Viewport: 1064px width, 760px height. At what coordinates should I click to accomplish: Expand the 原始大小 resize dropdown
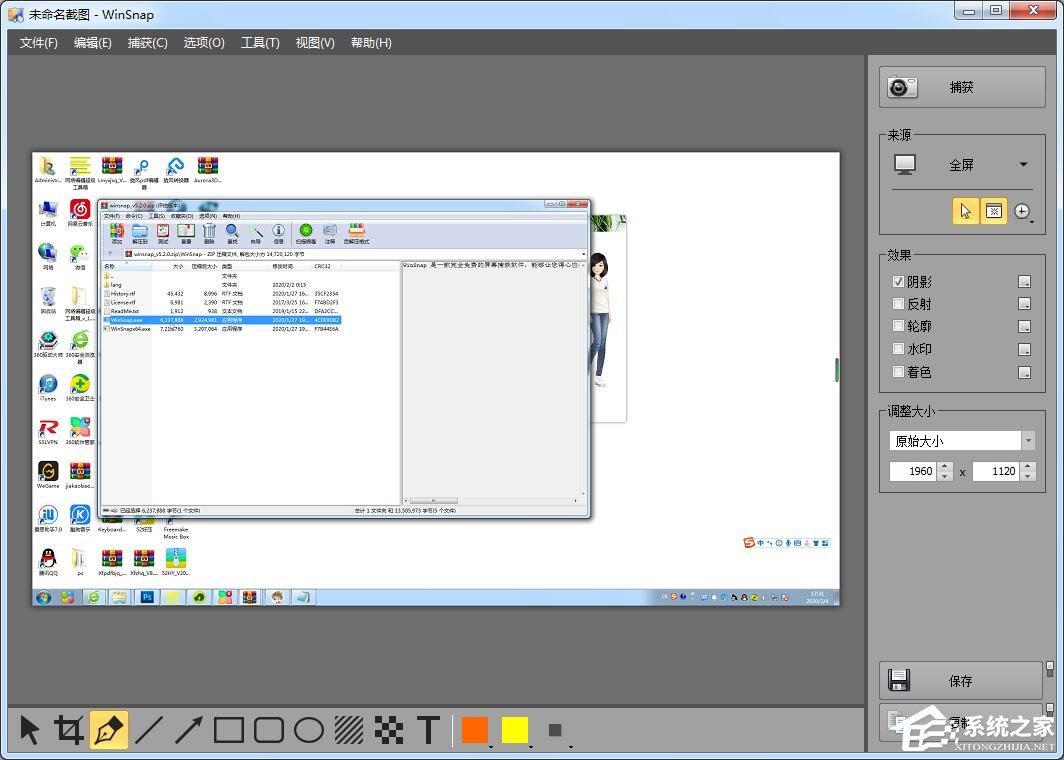point(1028,441)
